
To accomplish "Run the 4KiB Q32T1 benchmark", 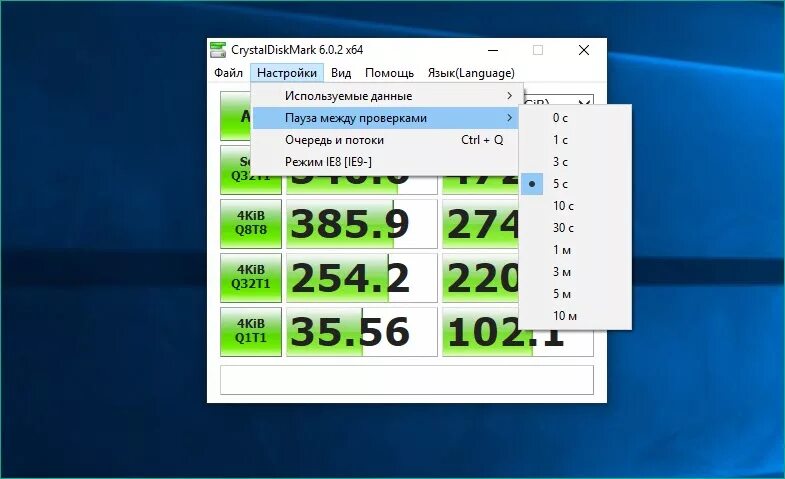I will pos(251,277).
